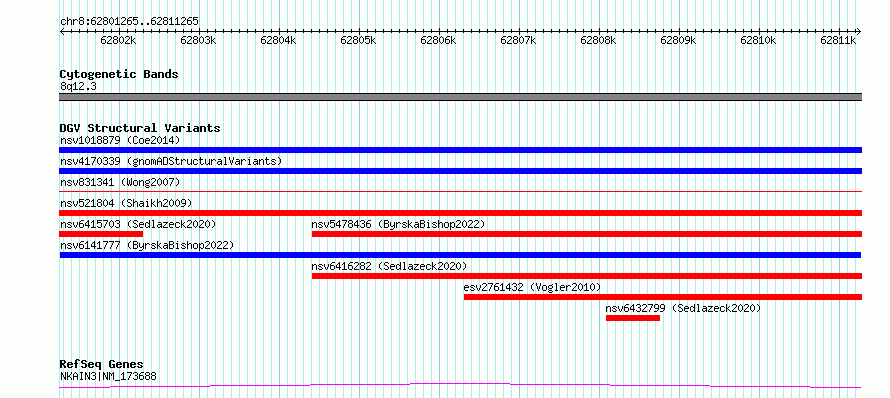Open variant nsv6415703 (Sedlazeck2020) label
This screenshot has width=890, height=398.
pyautogui.click(x=138, y=224)
